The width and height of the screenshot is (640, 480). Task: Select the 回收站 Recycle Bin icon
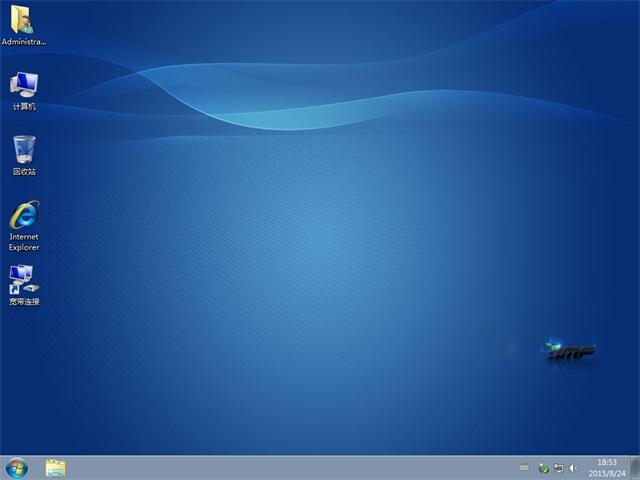point(24,149)
